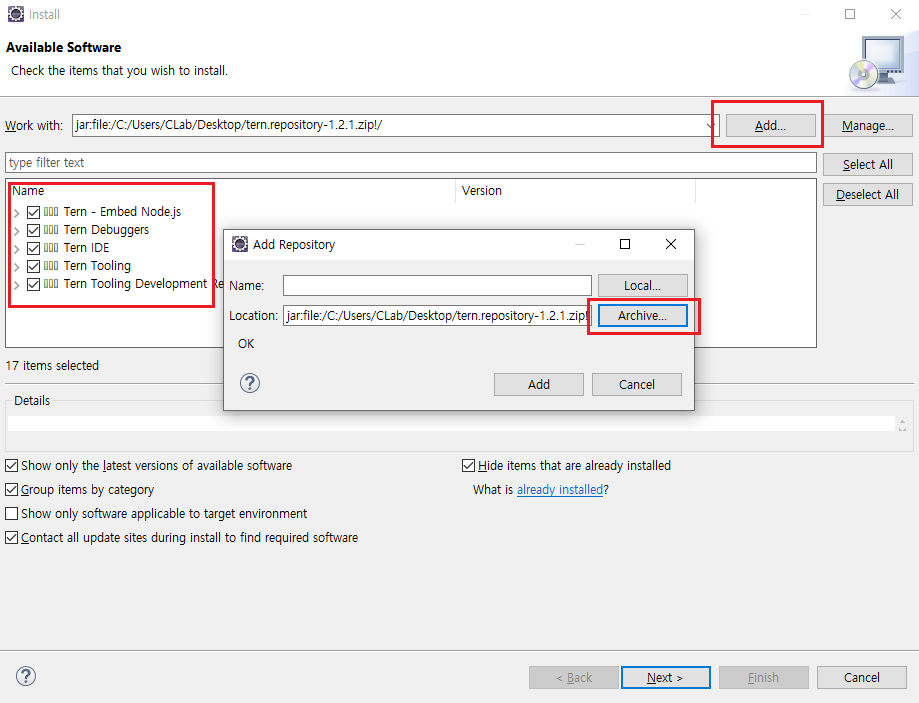Toggle Hide items that are already installed
The height and width of the screenshot is (703, 919).
[x=468, y=466]
